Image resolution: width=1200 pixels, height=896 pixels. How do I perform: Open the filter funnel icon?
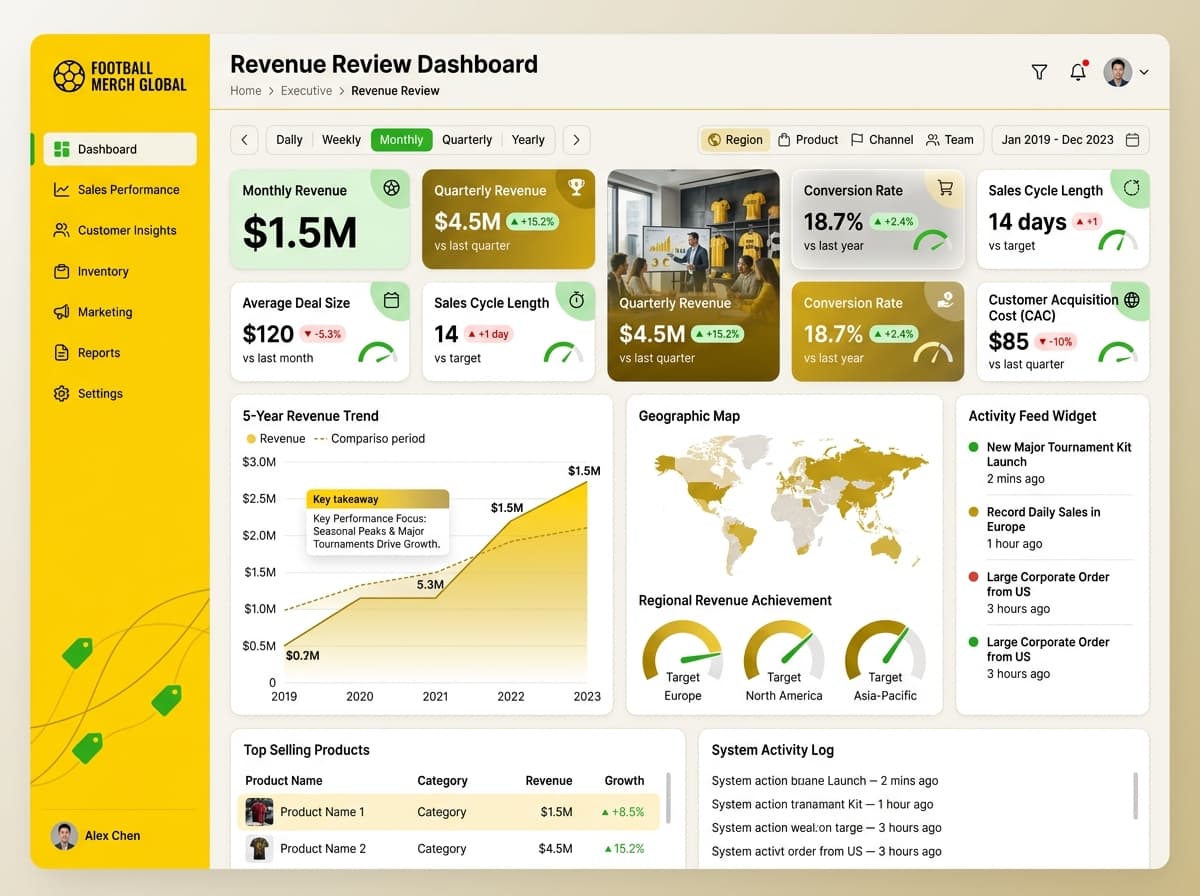pos(1039,72)
